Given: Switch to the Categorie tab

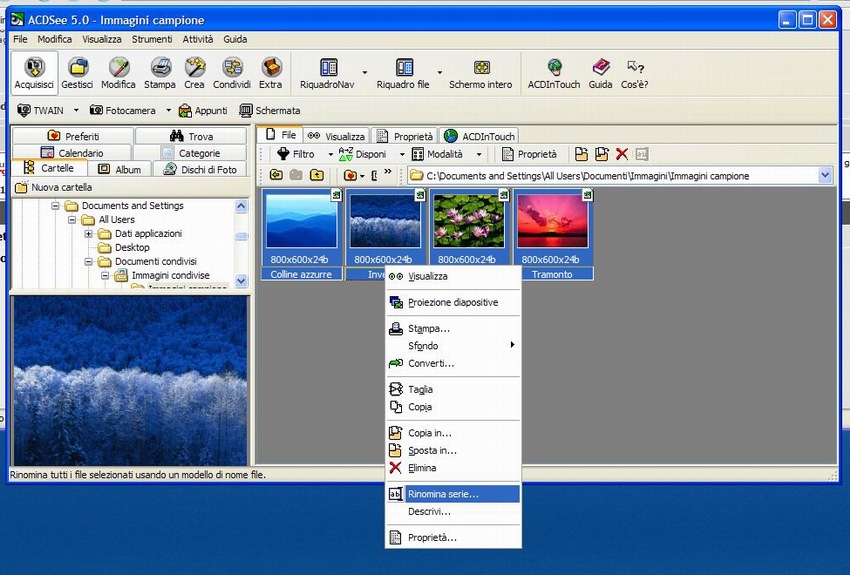Looking at the screenshot, I should pyautogui.click(x=190, y=153).
